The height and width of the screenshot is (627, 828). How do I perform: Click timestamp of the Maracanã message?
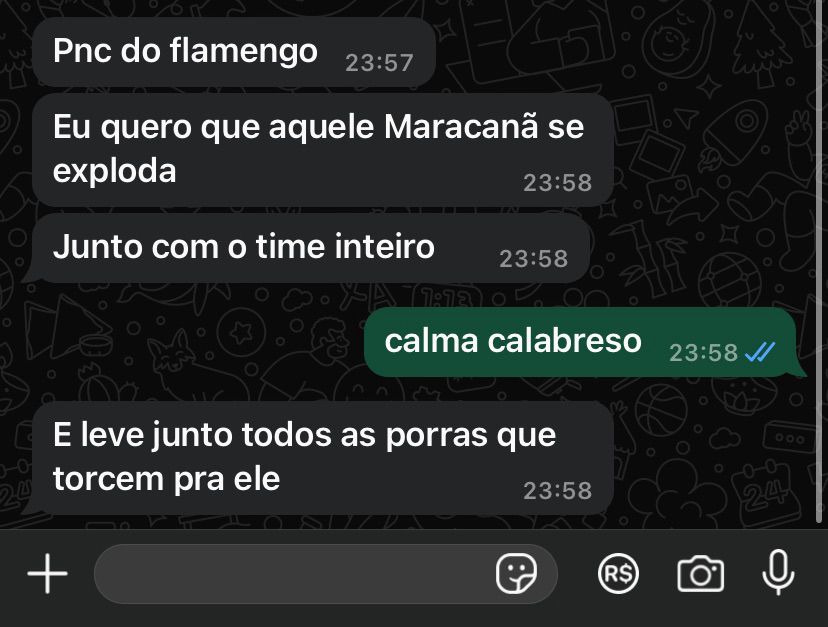tap(558, 183)
